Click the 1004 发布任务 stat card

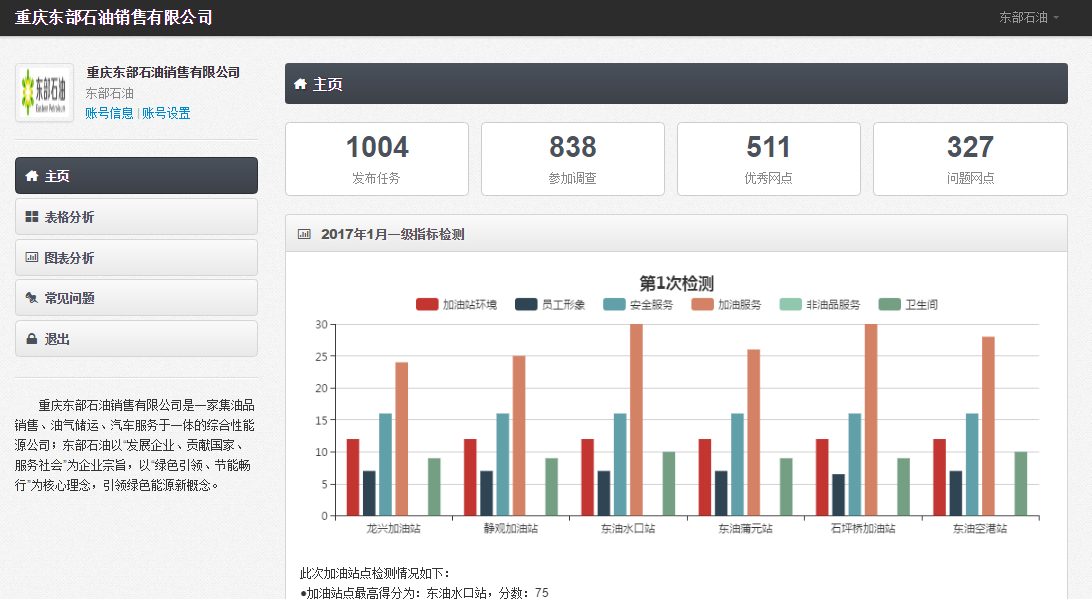[x=377, y=159]
